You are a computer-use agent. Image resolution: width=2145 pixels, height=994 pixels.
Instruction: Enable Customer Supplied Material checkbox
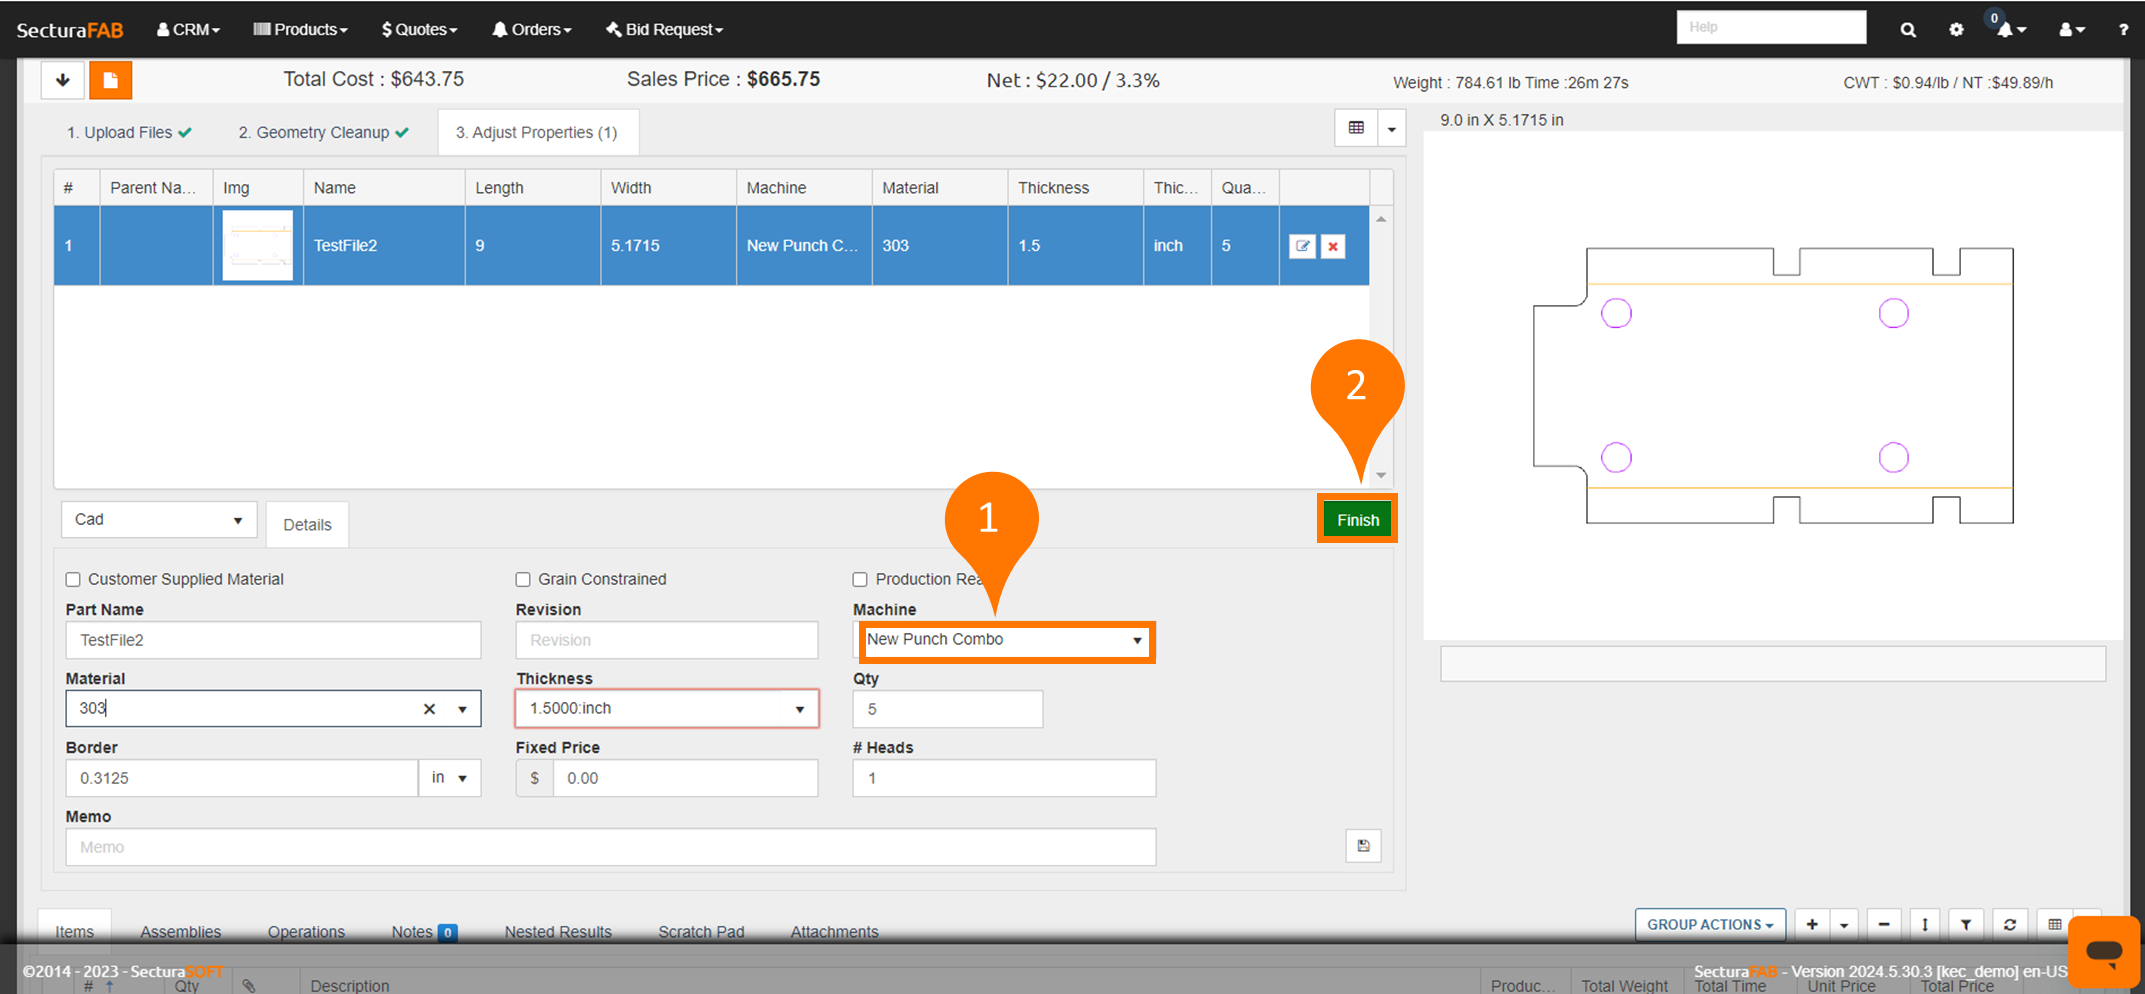pos(73,580)
